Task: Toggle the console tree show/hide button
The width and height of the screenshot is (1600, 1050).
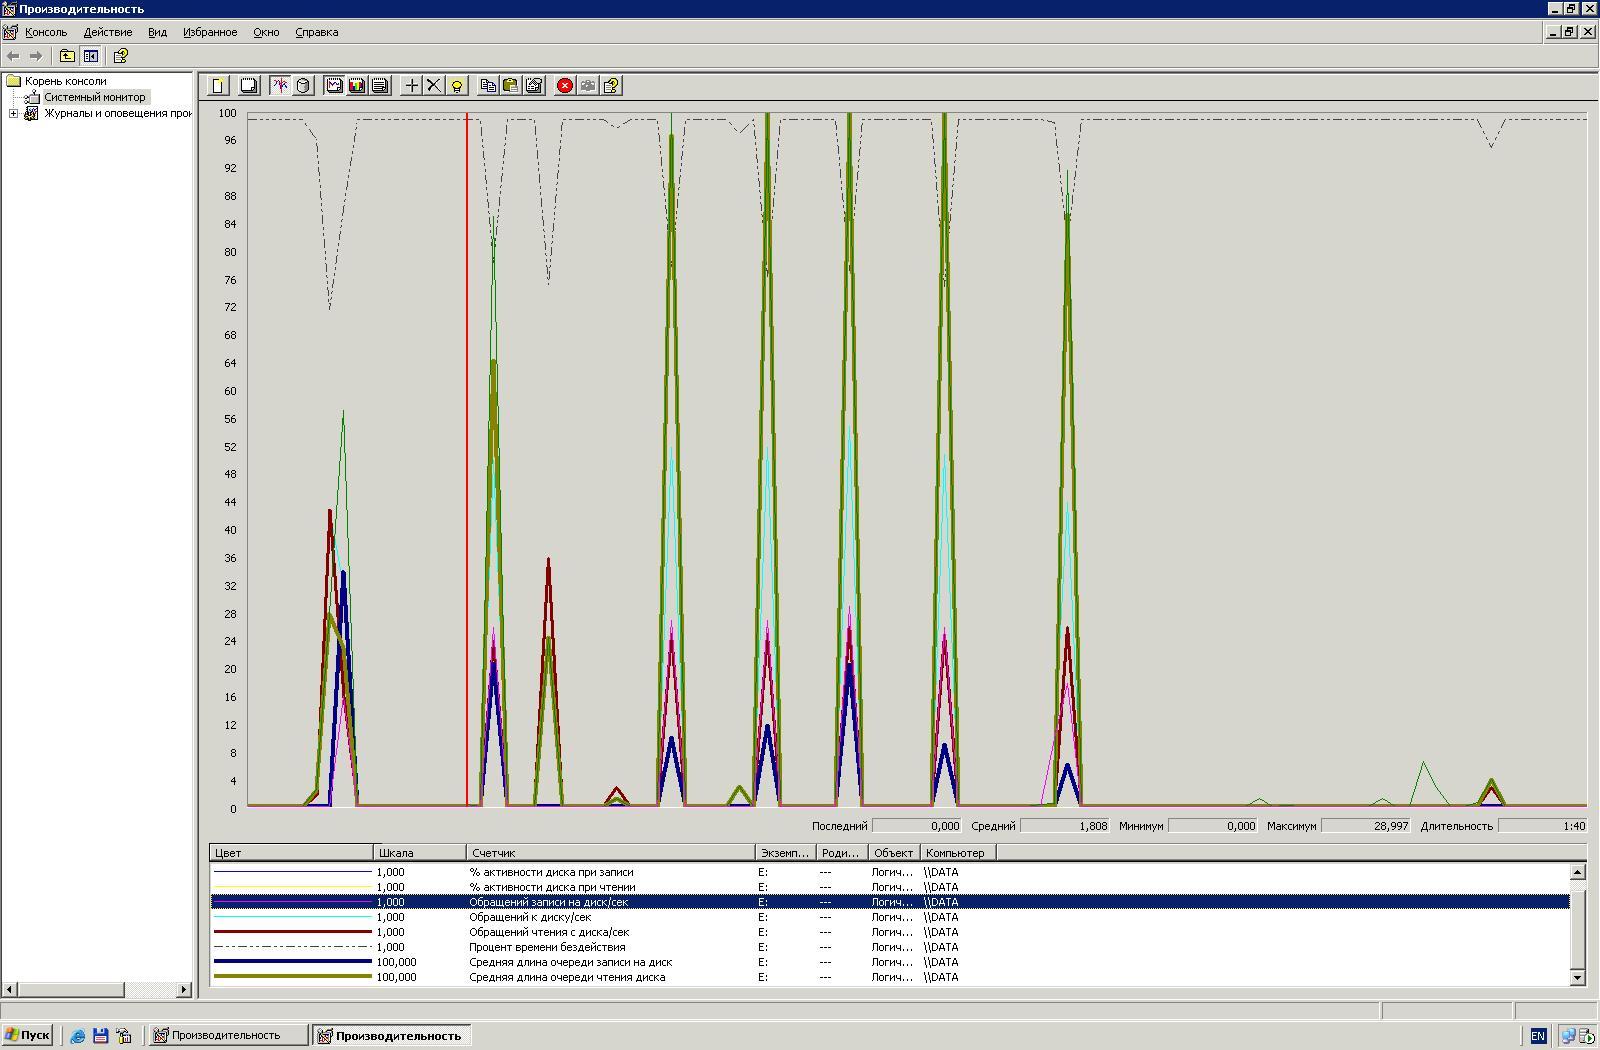Action: pos(91,56)
